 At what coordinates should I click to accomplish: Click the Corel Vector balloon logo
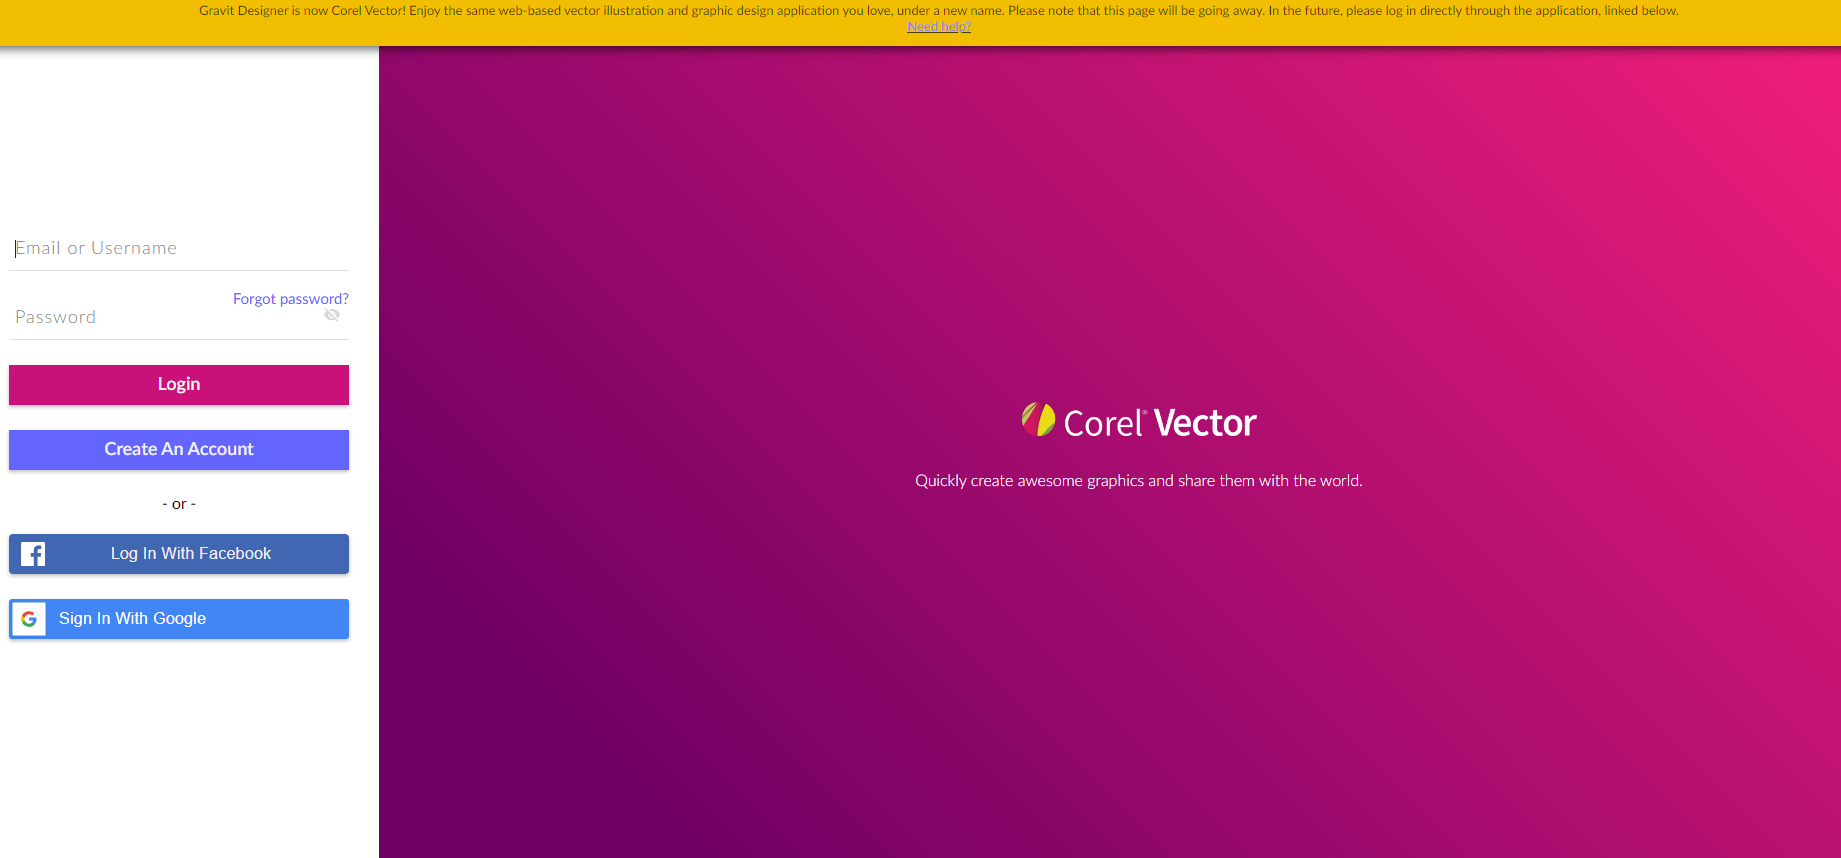click(x=1038, y=420)
